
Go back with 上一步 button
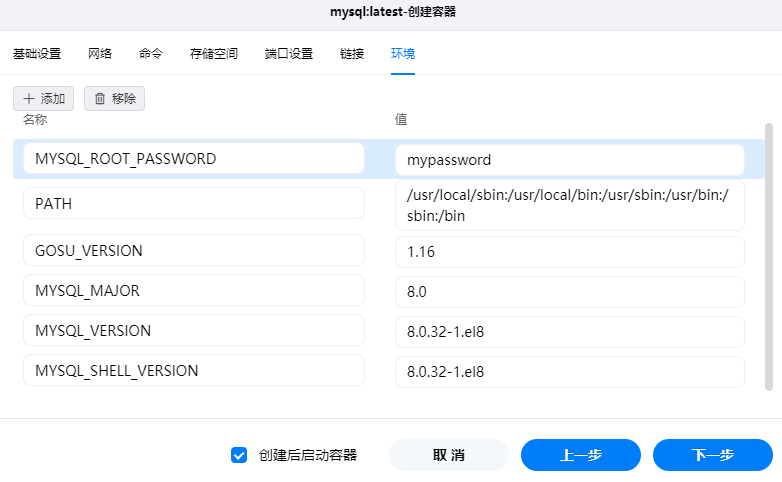click(x=581, y=455)
